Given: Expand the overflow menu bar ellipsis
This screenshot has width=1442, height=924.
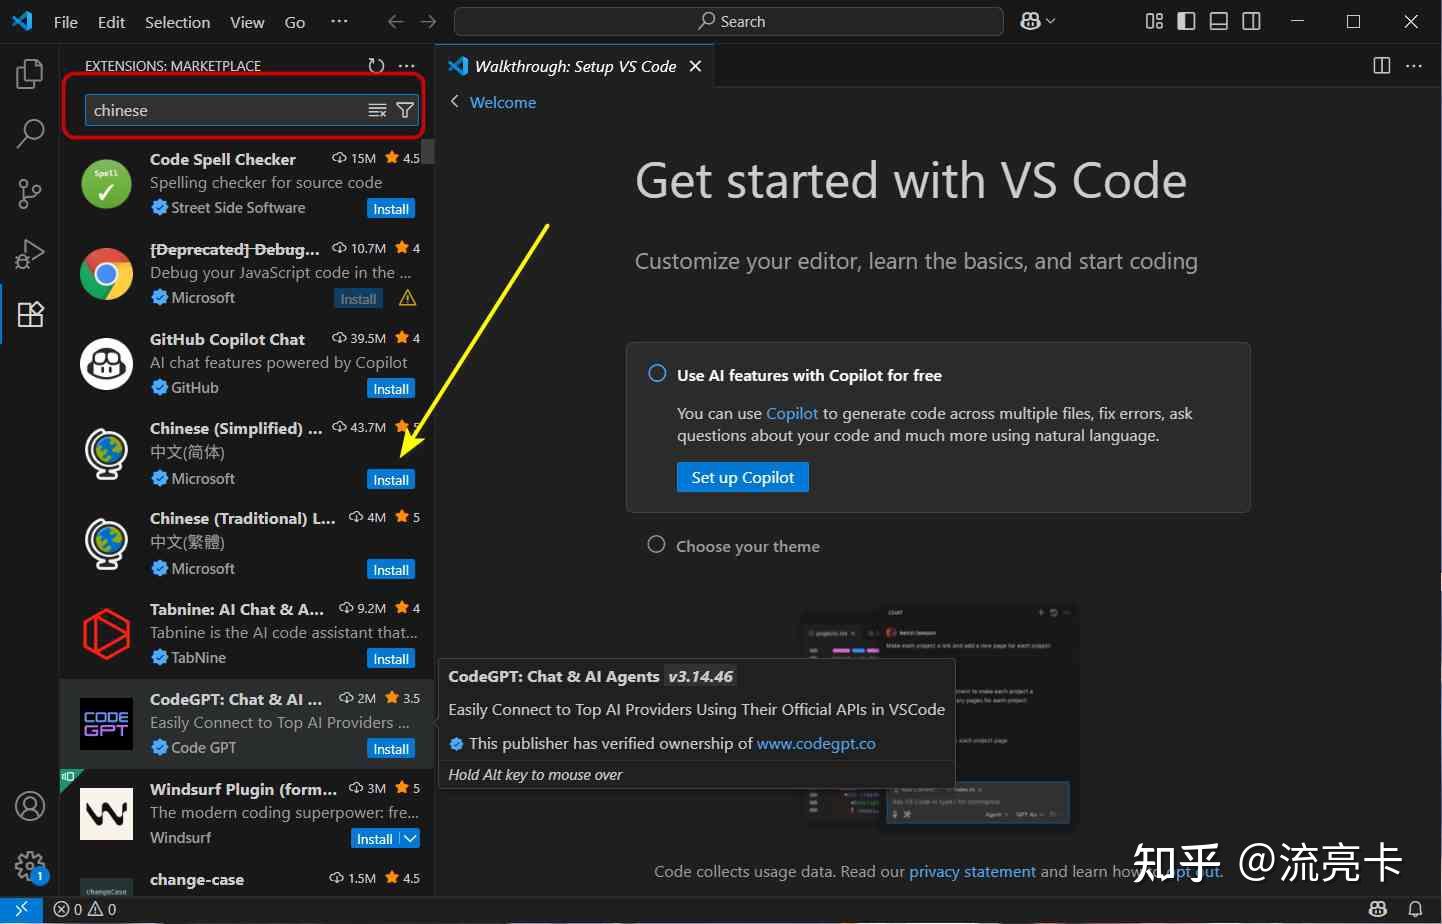Looking at the screenshot, I should (x=340, y=21).
